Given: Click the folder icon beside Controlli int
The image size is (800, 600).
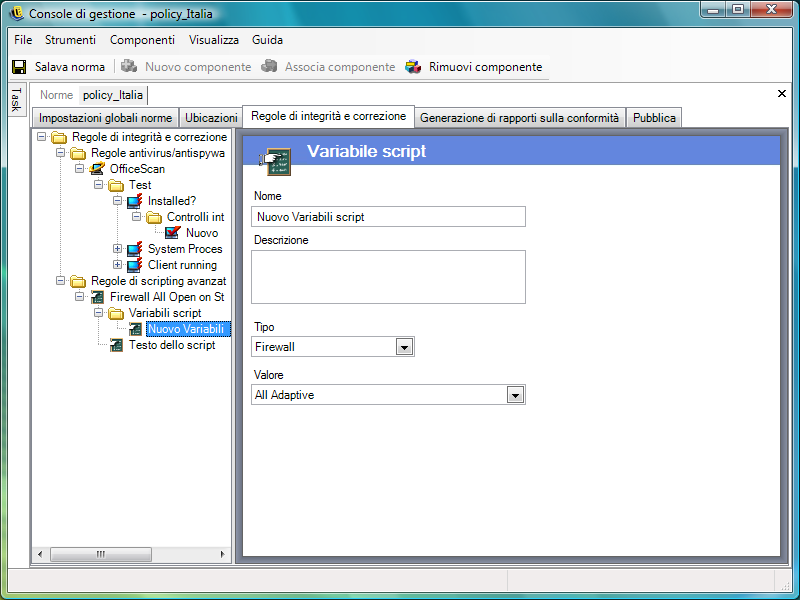Looking at the screenshot, I should pos(154,217).
